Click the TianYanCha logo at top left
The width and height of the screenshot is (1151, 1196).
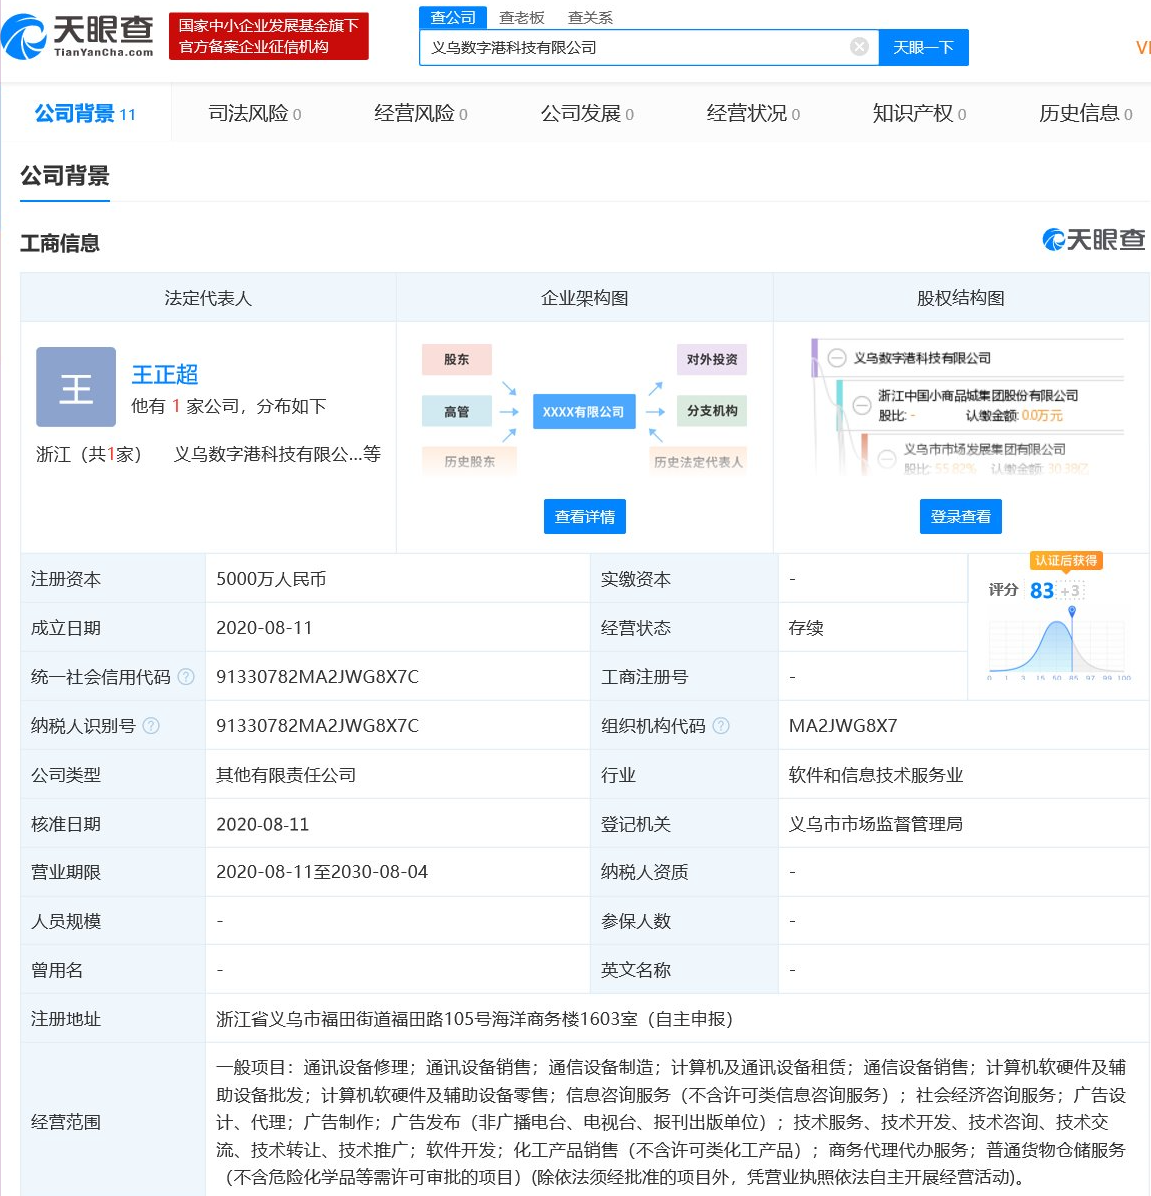tap(78, 36)
